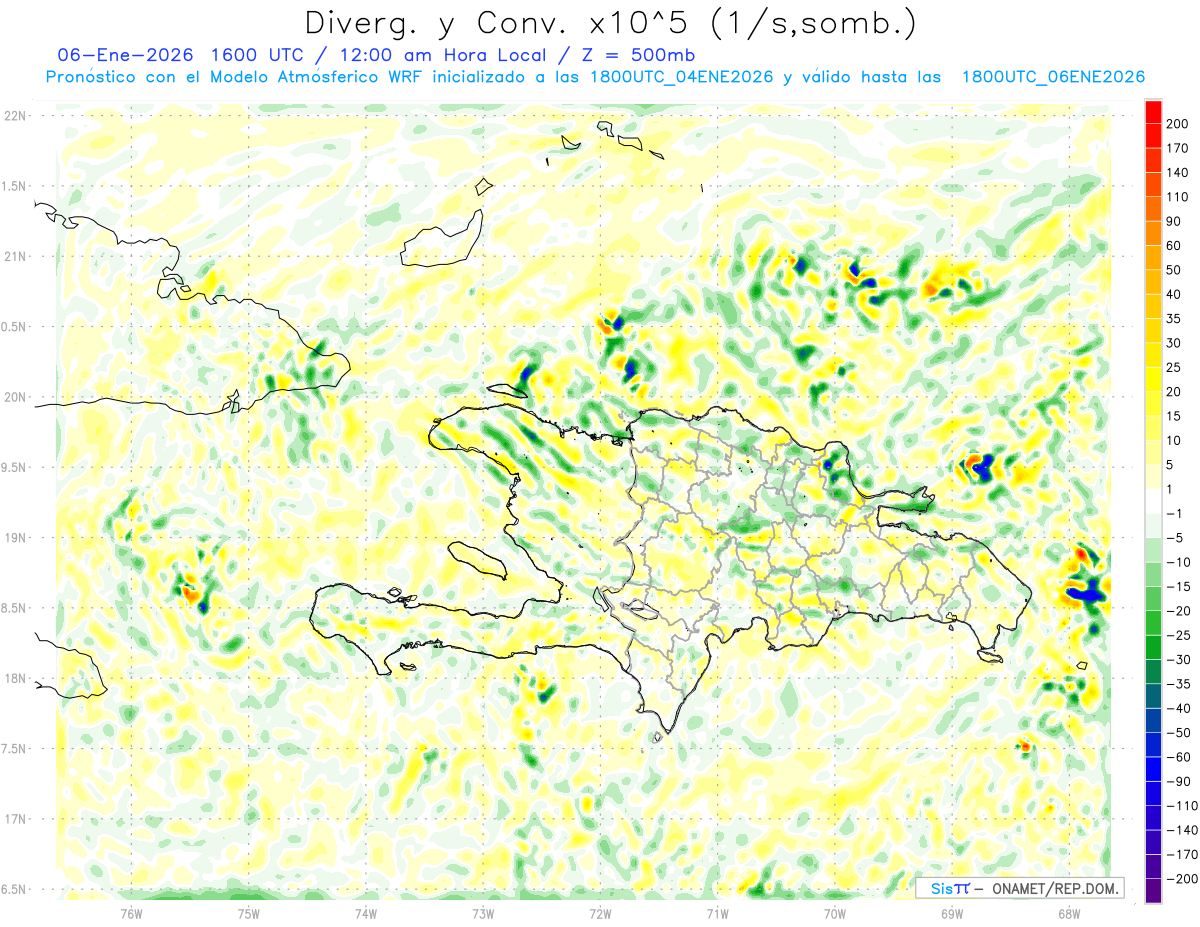Click the '1.5N' latitude label
This screenshot has width=1200, height=927.
[x=13, y=186]
